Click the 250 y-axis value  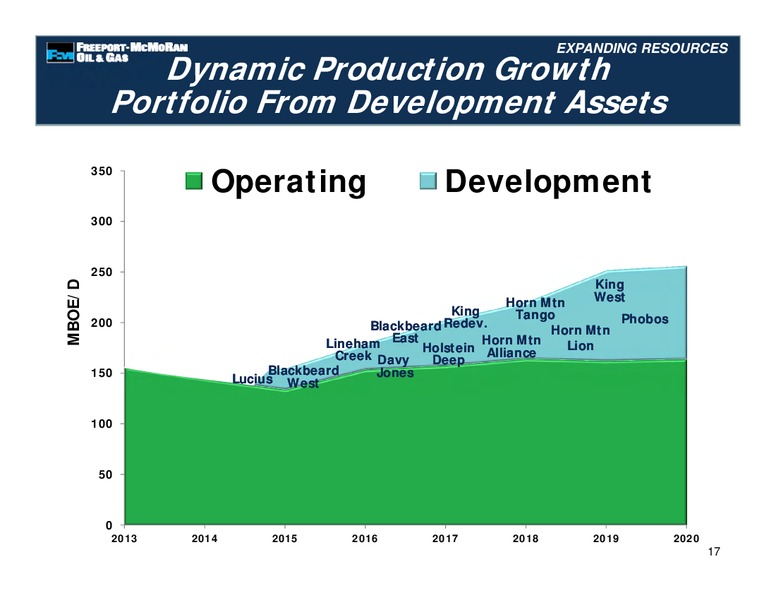[101, 272]
